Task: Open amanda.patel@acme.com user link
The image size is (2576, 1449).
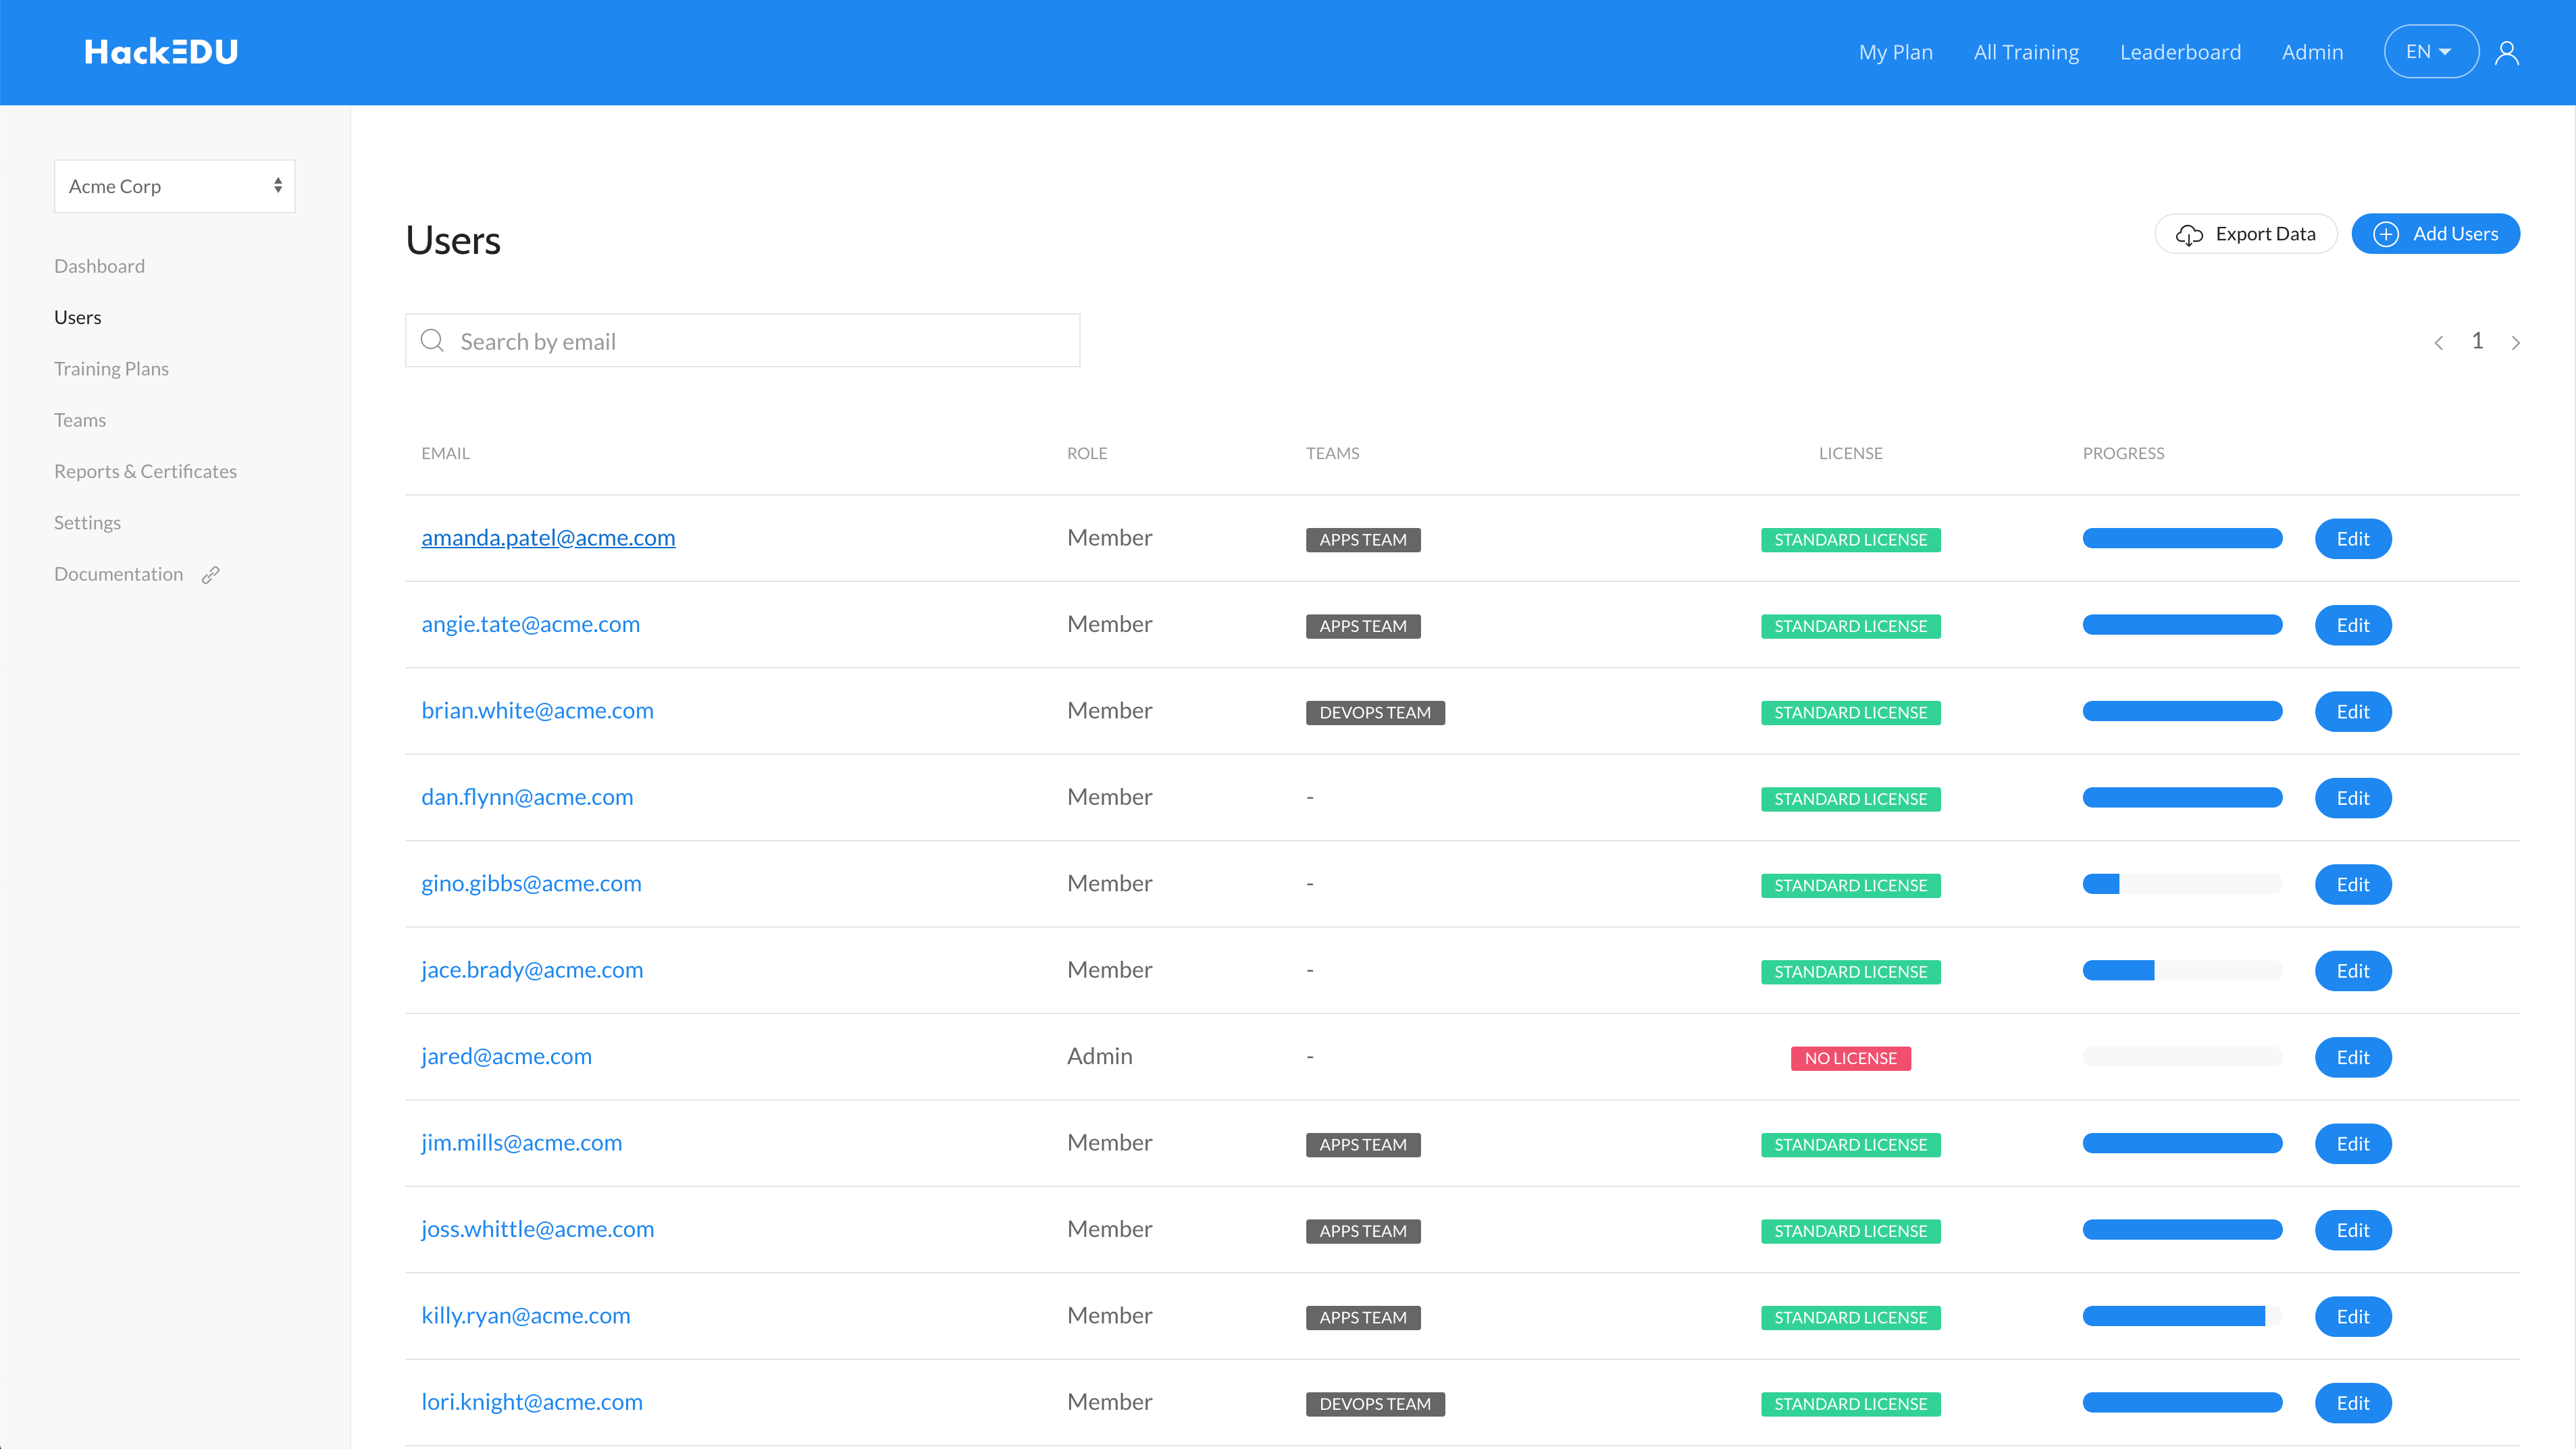Action: click(548, 538)
